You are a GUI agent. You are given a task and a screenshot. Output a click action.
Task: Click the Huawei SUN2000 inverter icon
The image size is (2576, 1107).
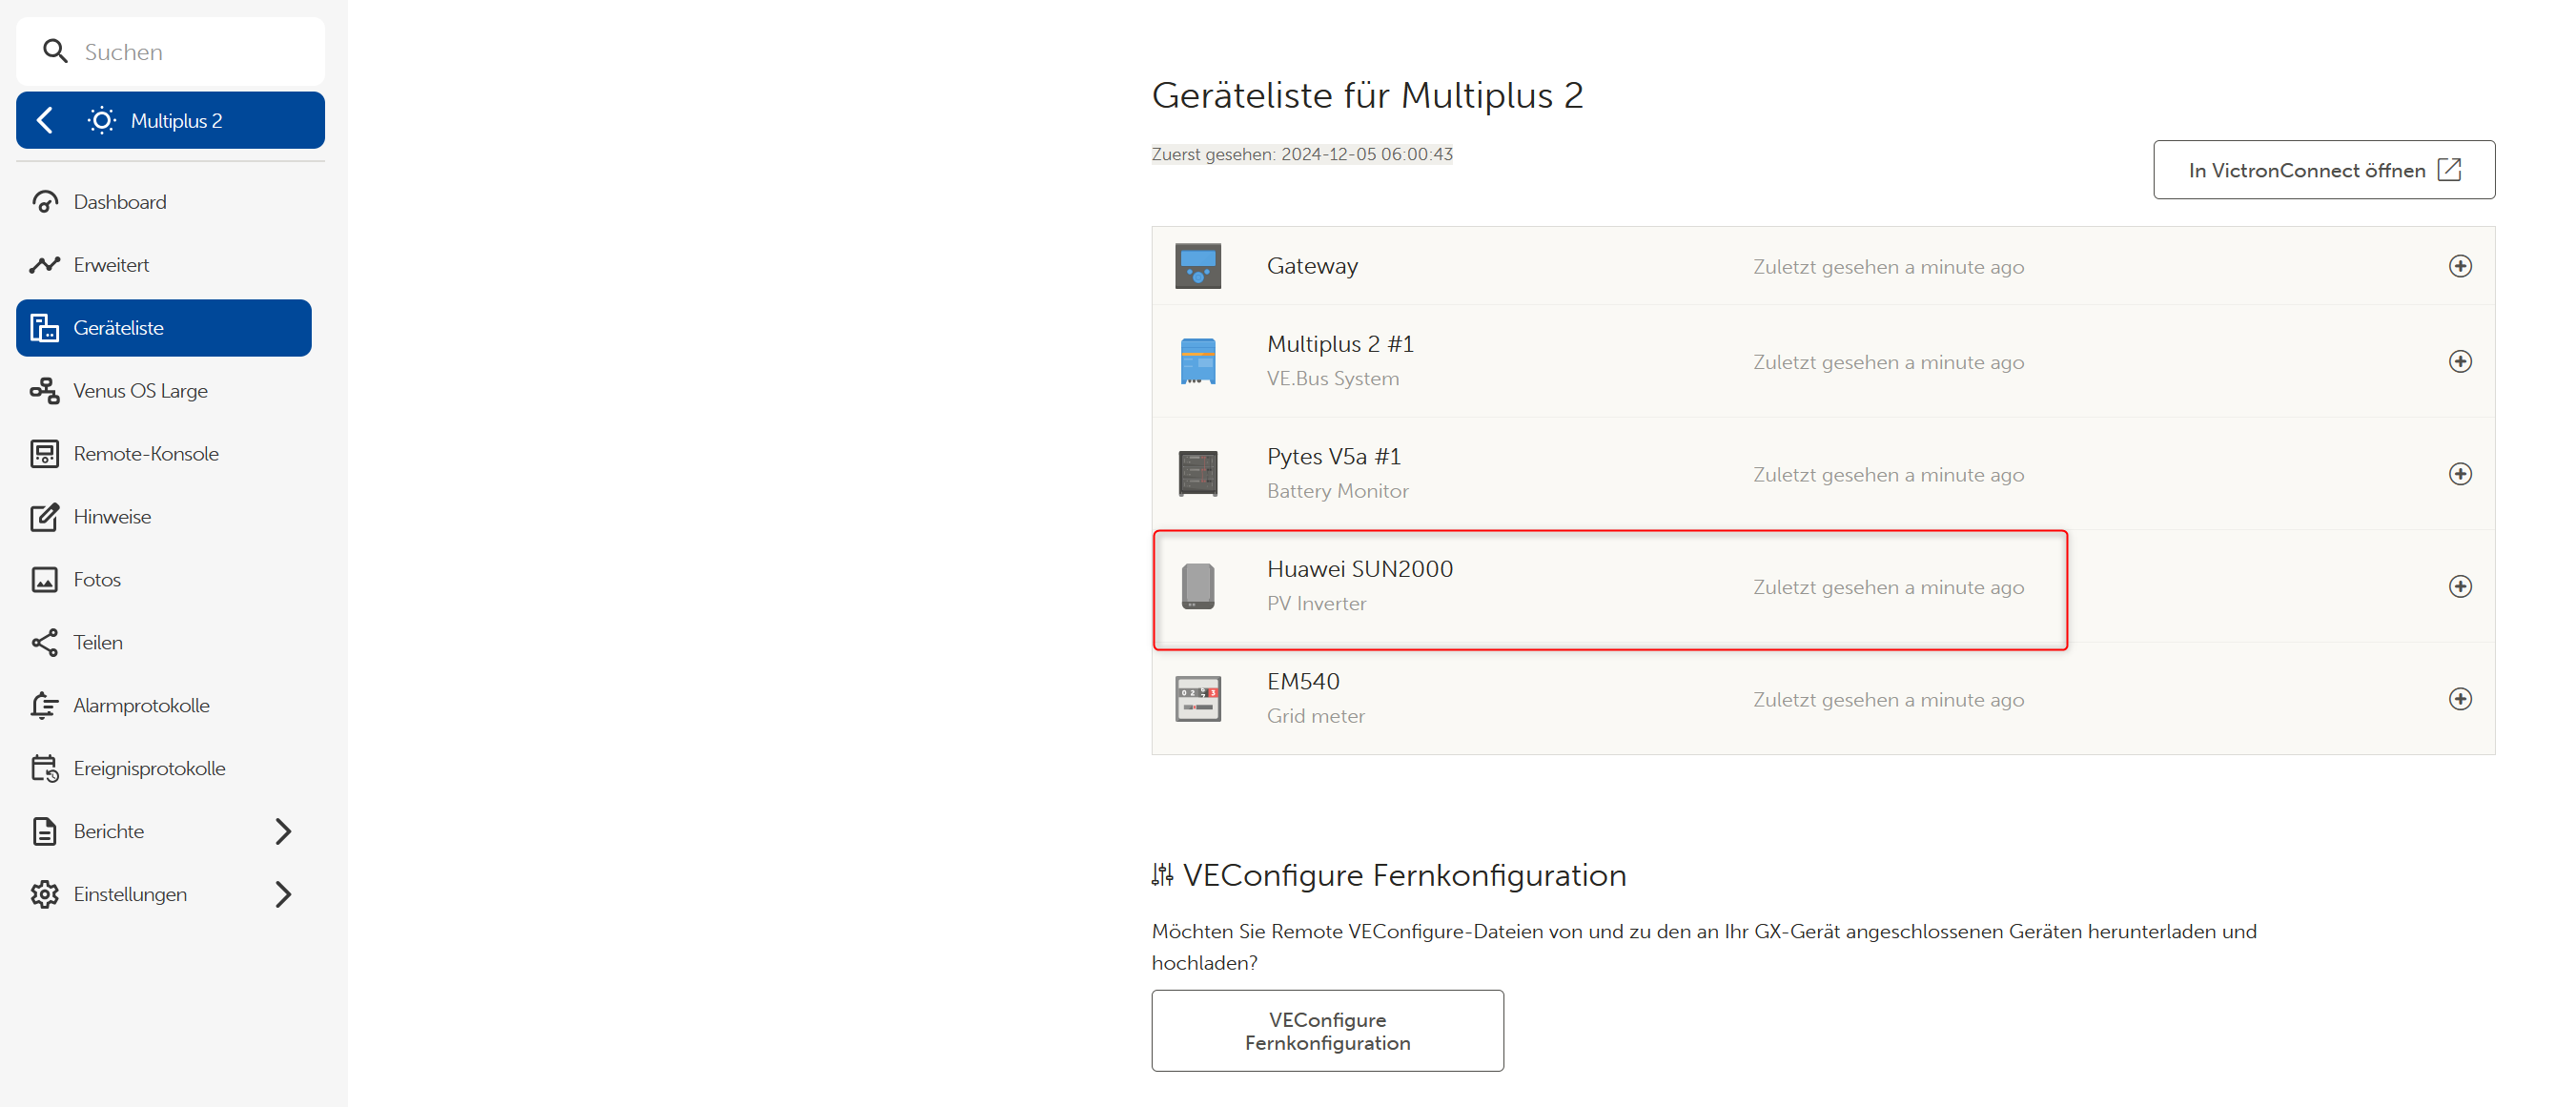tap(1197, 586)
